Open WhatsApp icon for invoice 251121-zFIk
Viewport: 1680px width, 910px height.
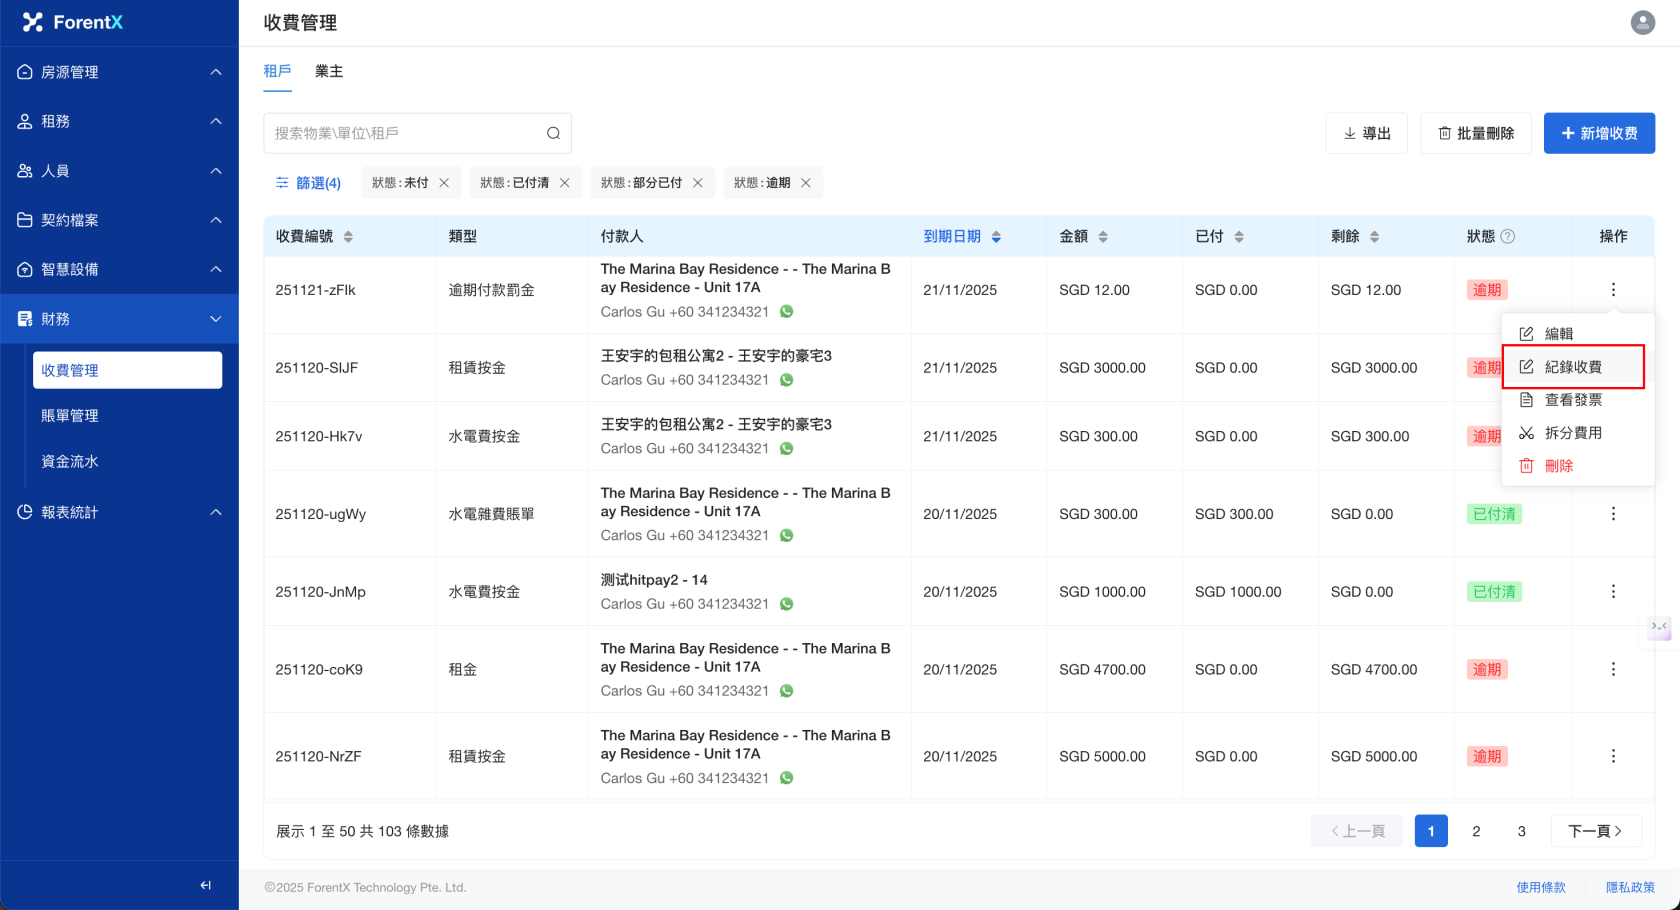[x=787, y=312]
